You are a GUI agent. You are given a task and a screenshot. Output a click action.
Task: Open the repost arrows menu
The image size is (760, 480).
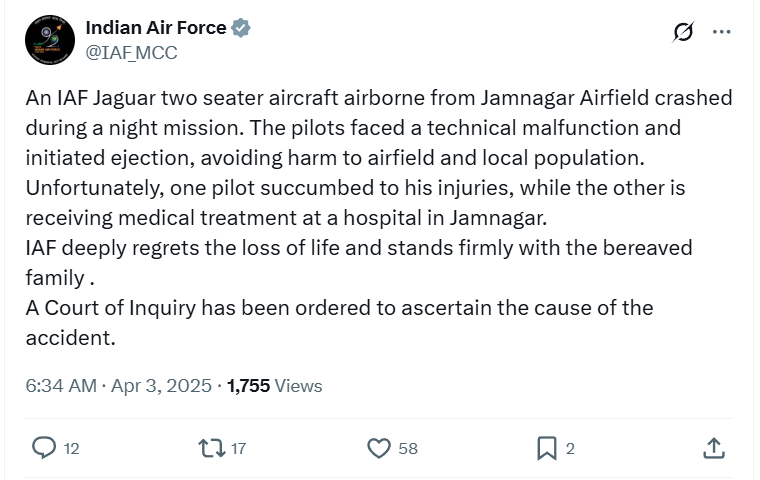click(212, 448)
